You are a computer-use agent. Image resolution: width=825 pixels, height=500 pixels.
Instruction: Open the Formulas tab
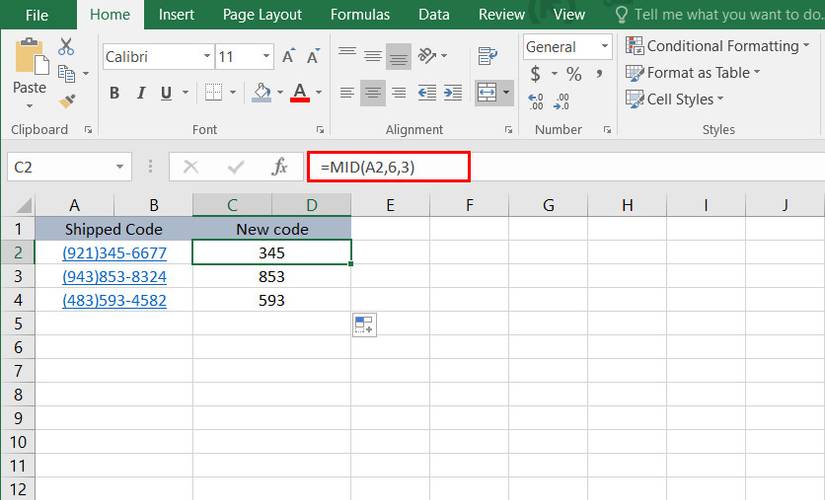(360, 15)
